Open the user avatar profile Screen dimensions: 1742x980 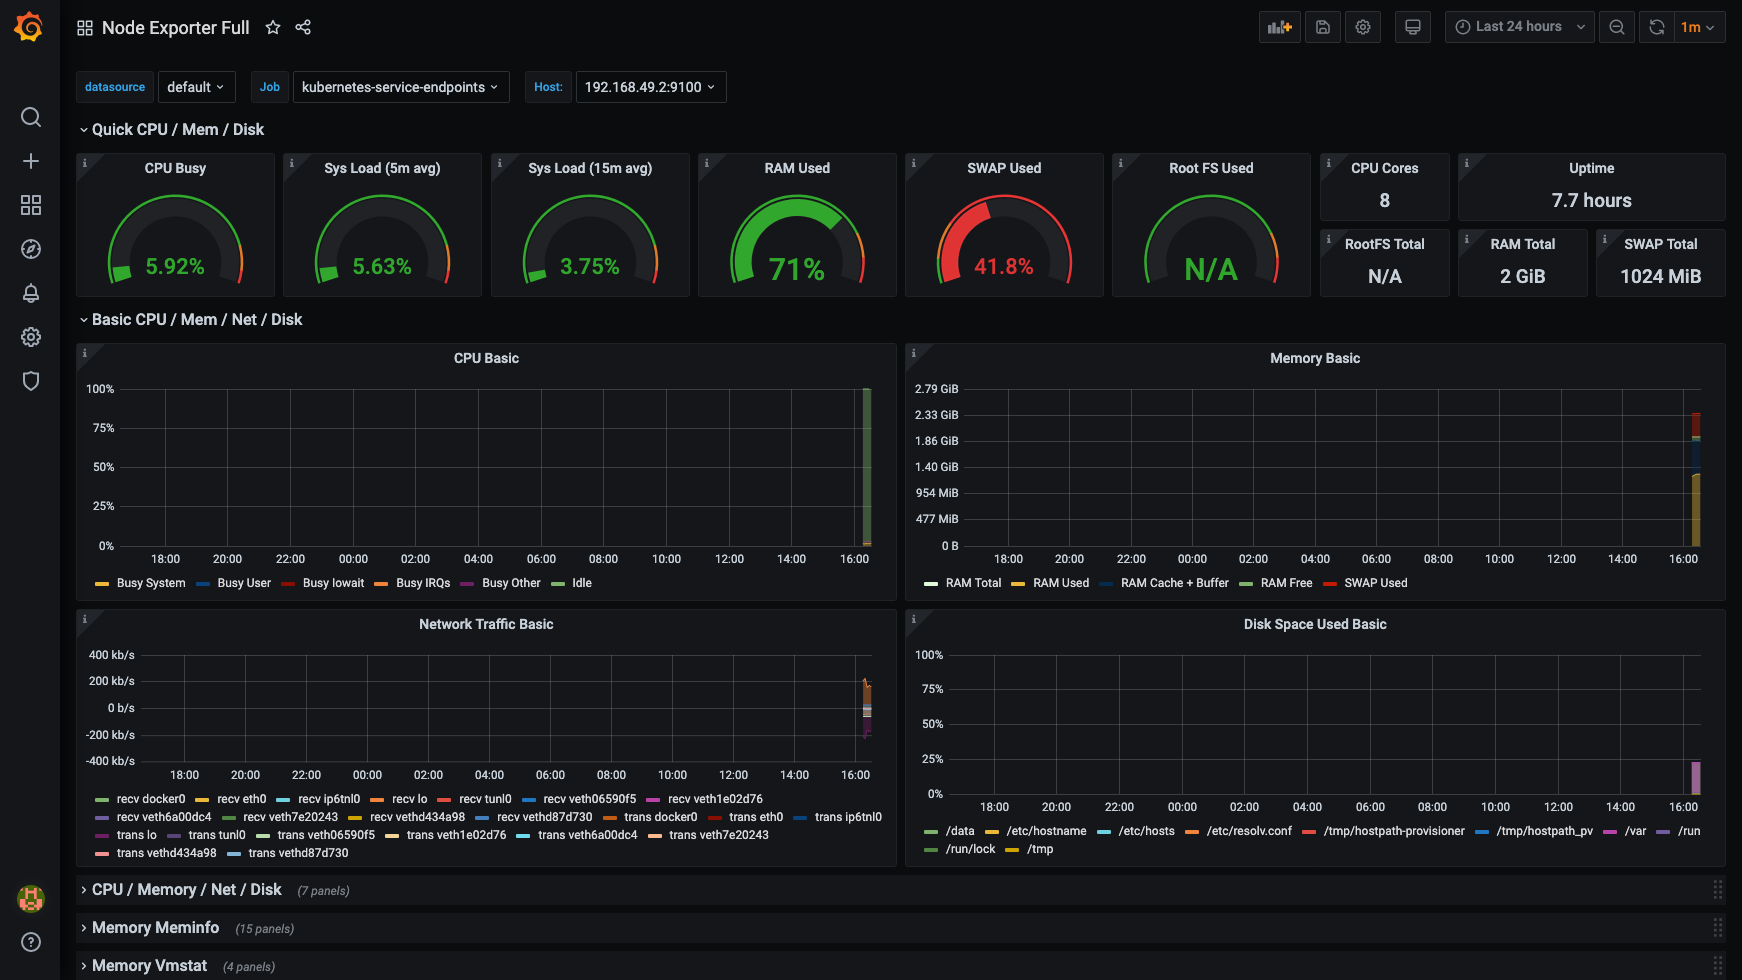pos(31,898)
